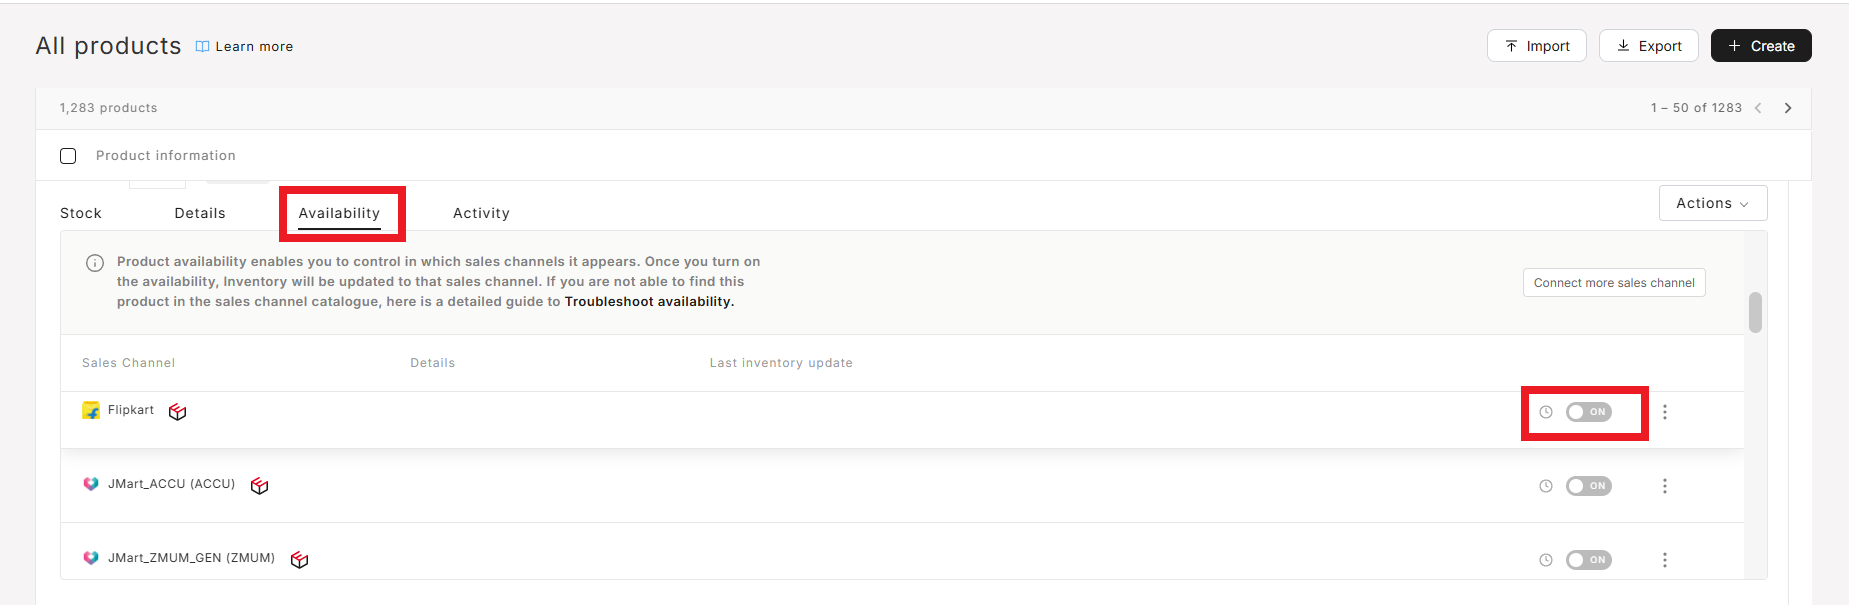
Task: Switch to the Activity tab
Action: point(481,213)
